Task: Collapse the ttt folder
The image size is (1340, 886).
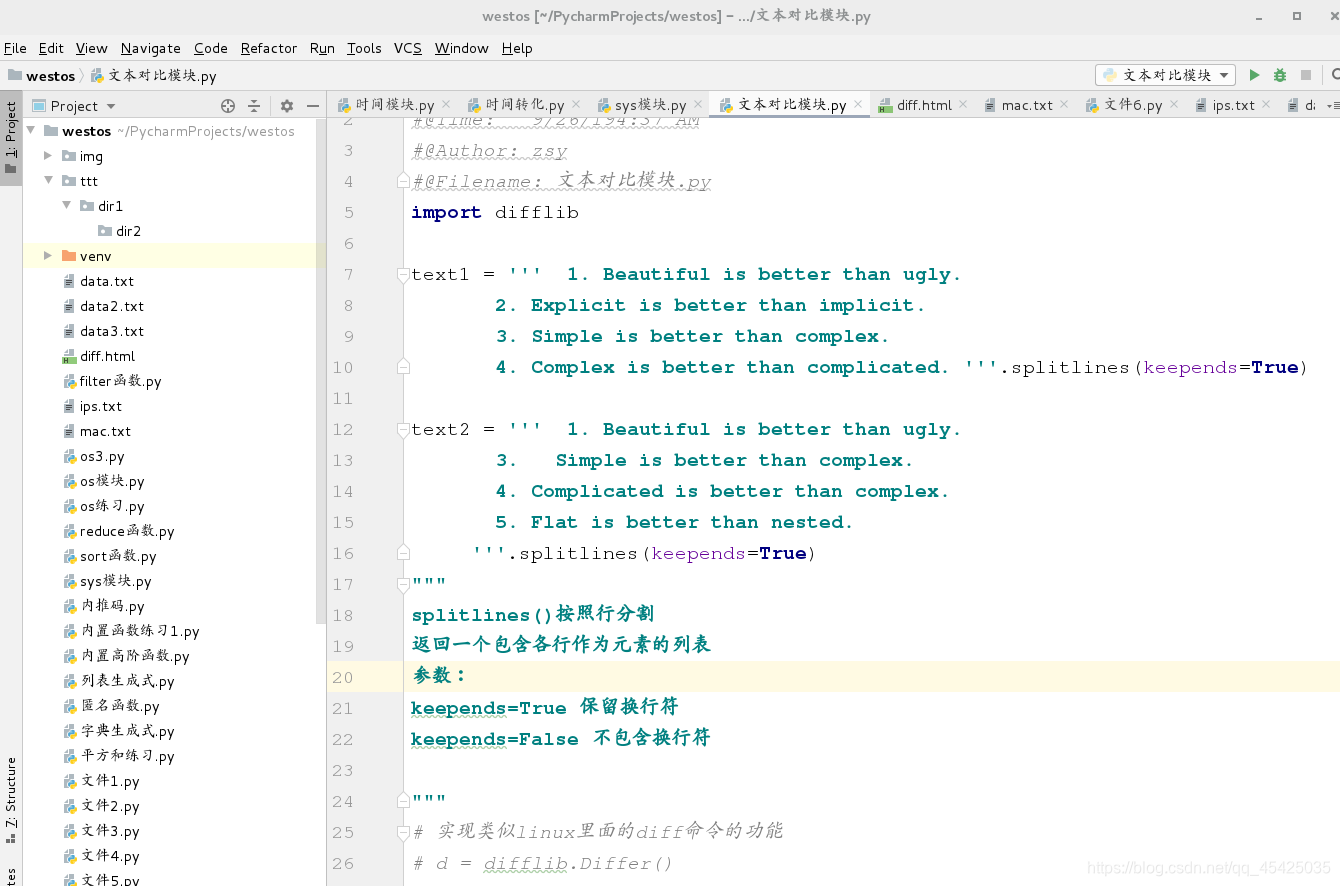Action: tap(48, 181)
